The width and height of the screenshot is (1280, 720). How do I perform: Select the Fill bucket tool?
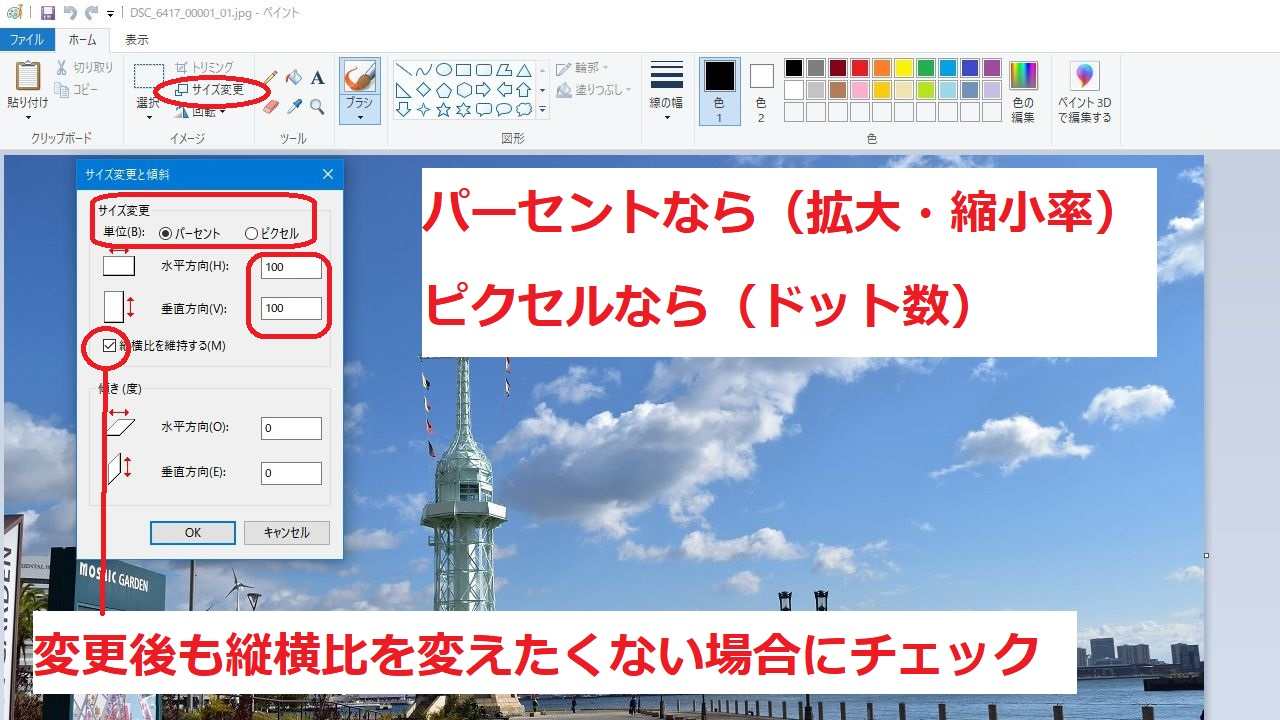[294, 77]
